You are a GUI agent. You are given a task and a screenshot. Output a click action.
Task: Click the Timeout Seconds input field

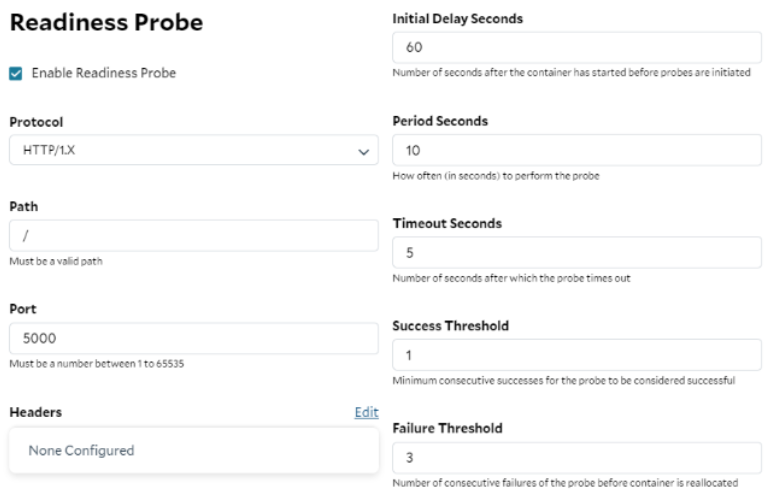(577, 253)
